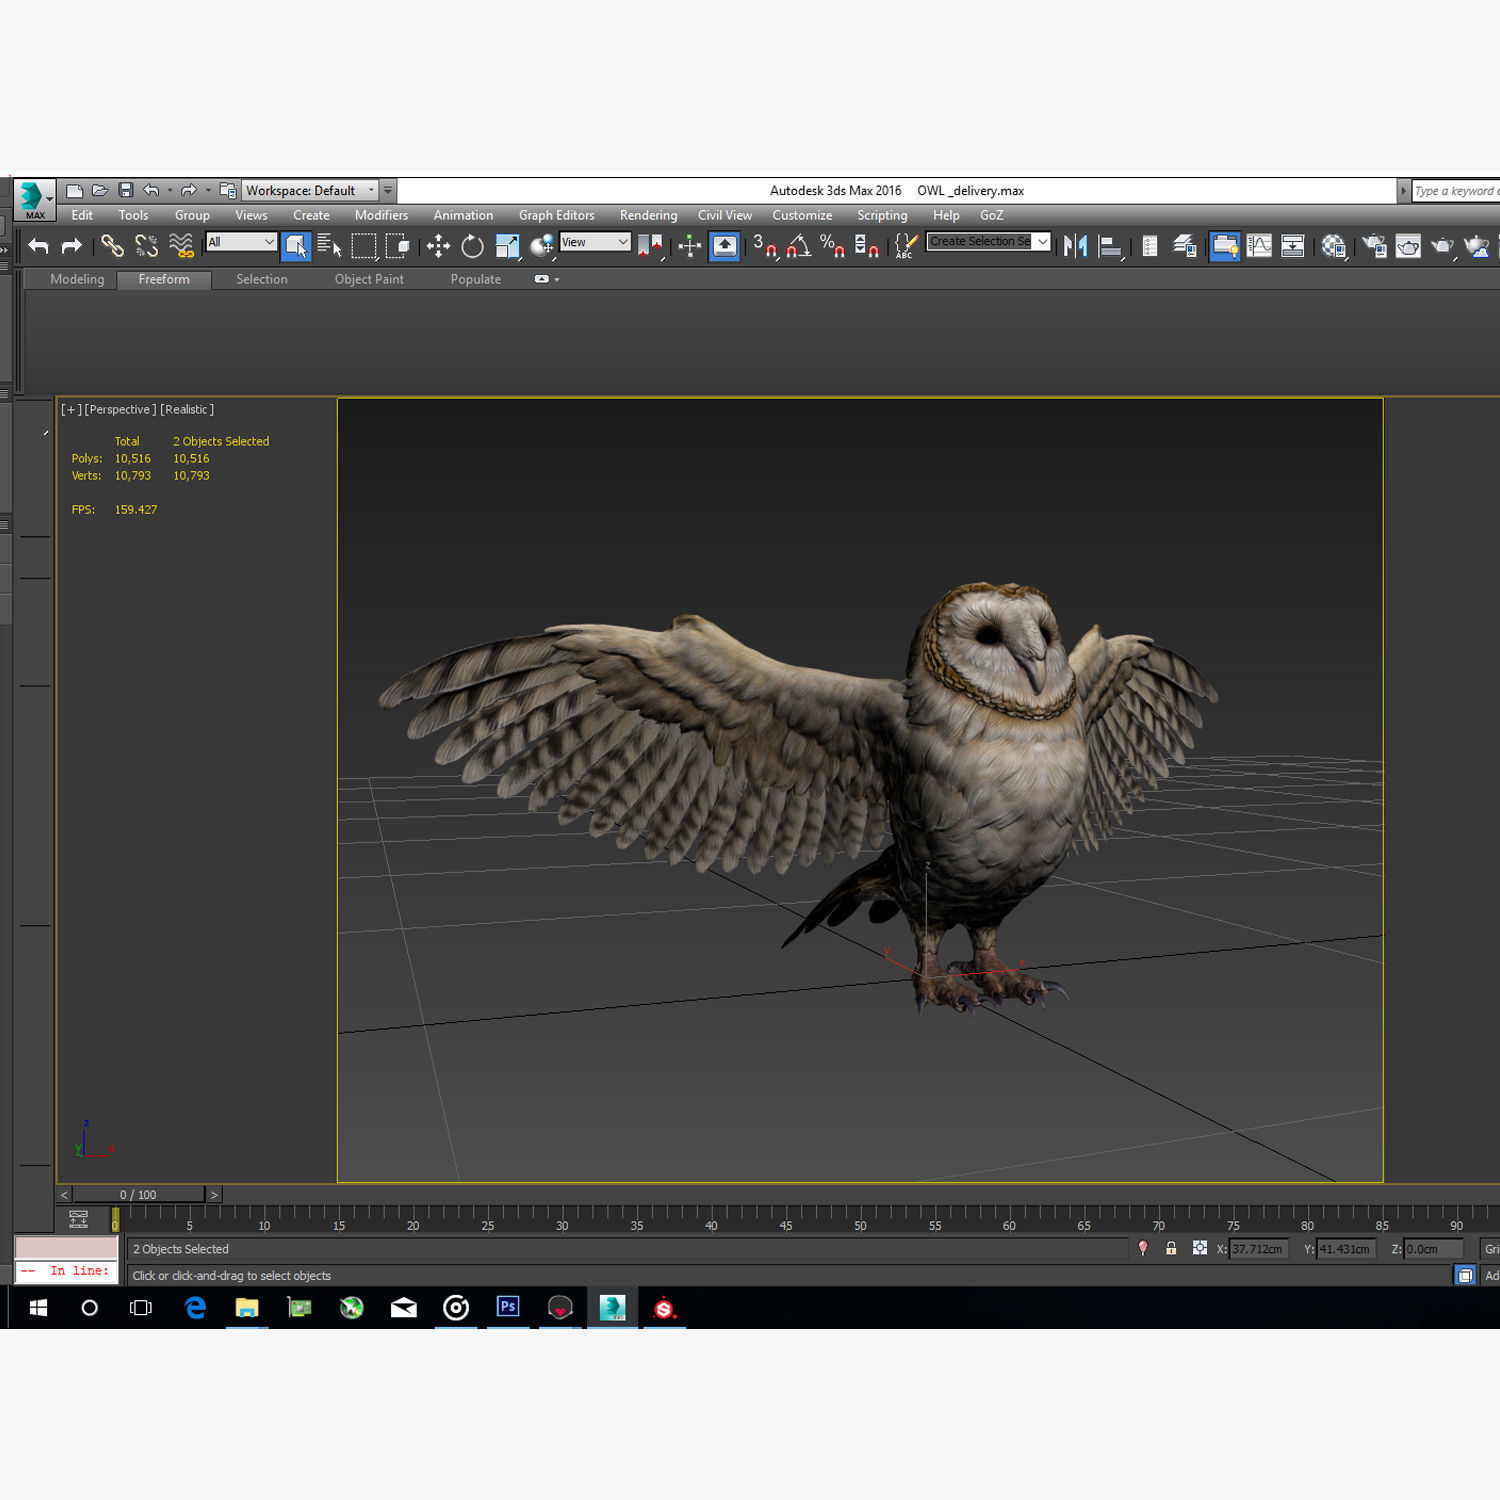This screenshot has width=1500, height=1500.
Task: Click the Use Pivot Point Center icon
Action: tap(651, 246)
